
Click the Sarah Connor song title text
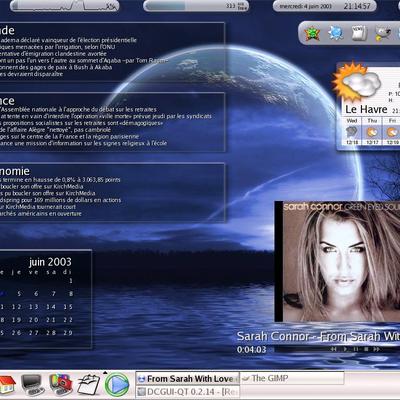(x=318, y=336)
